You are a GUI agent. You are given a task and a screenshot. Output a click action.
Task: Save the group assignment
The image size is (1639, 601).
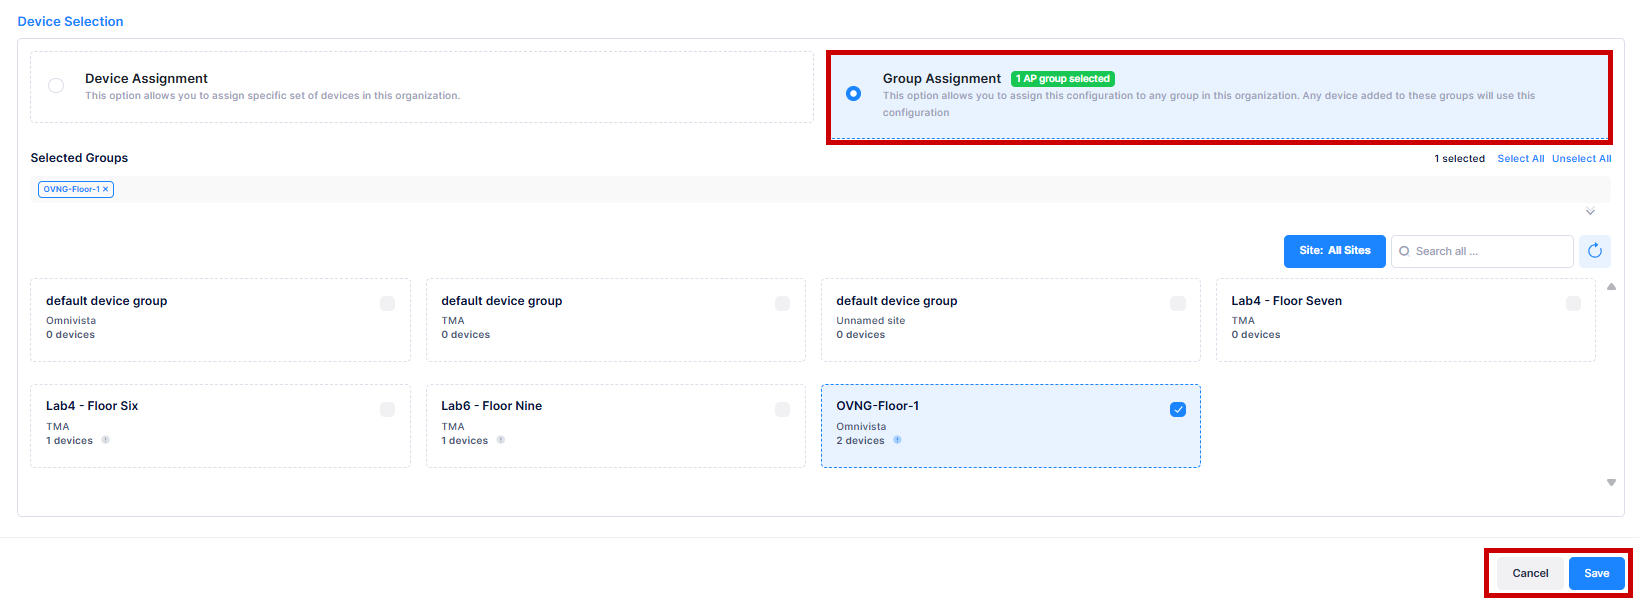(x=1596, y=573)
